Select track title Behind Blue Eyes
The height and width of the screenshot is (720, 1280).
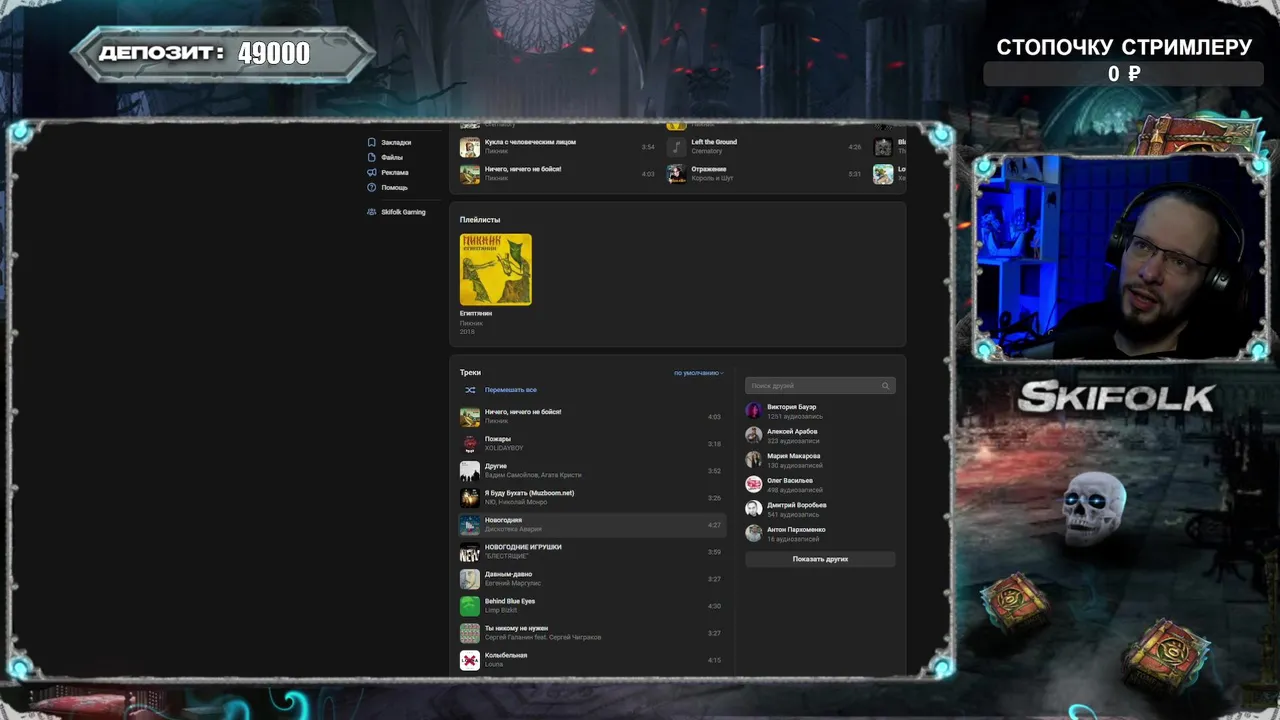(x=510, y=601)
